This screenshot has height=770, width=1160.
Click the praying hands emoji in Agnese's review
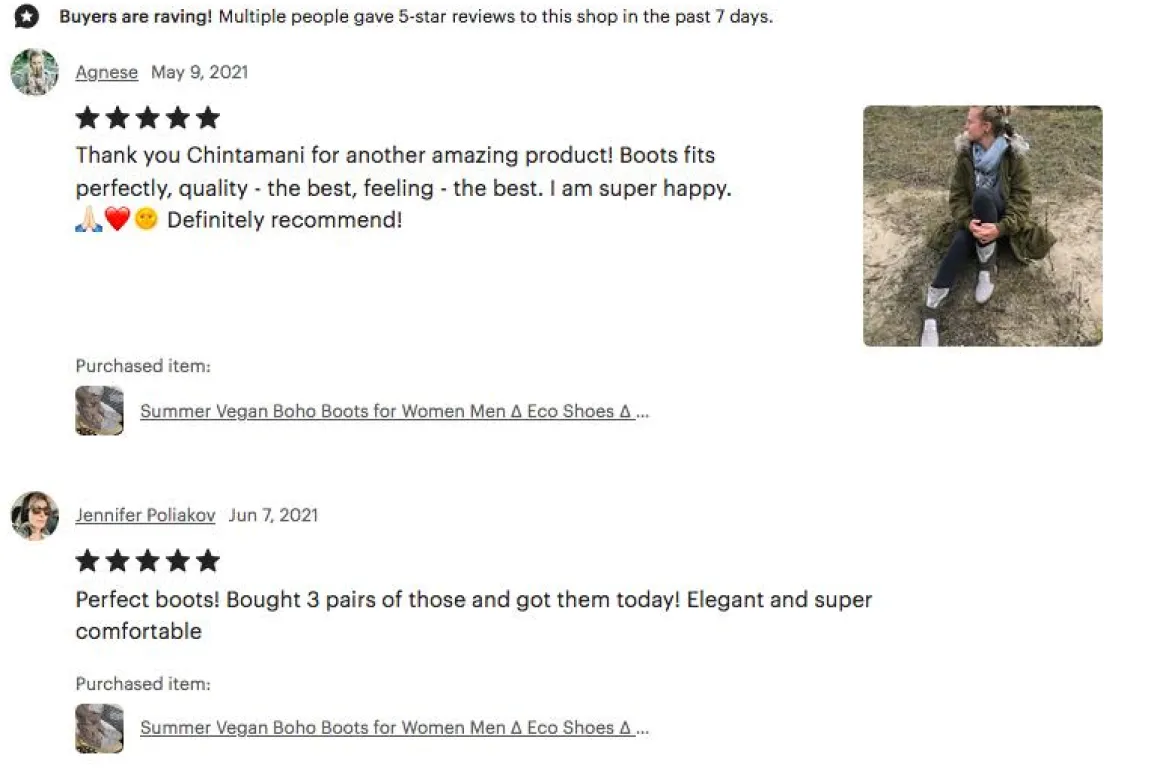click(x=89, y=219)
